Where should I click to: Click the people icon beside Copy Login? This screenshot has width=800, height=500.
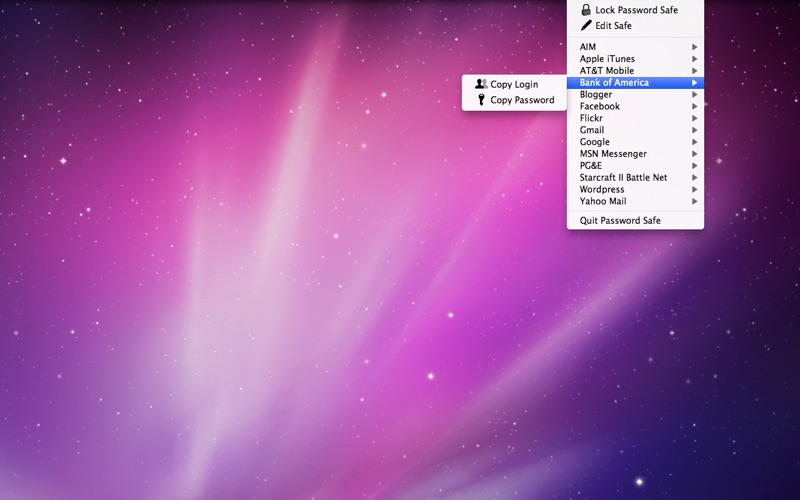click(x=481, y=85)
